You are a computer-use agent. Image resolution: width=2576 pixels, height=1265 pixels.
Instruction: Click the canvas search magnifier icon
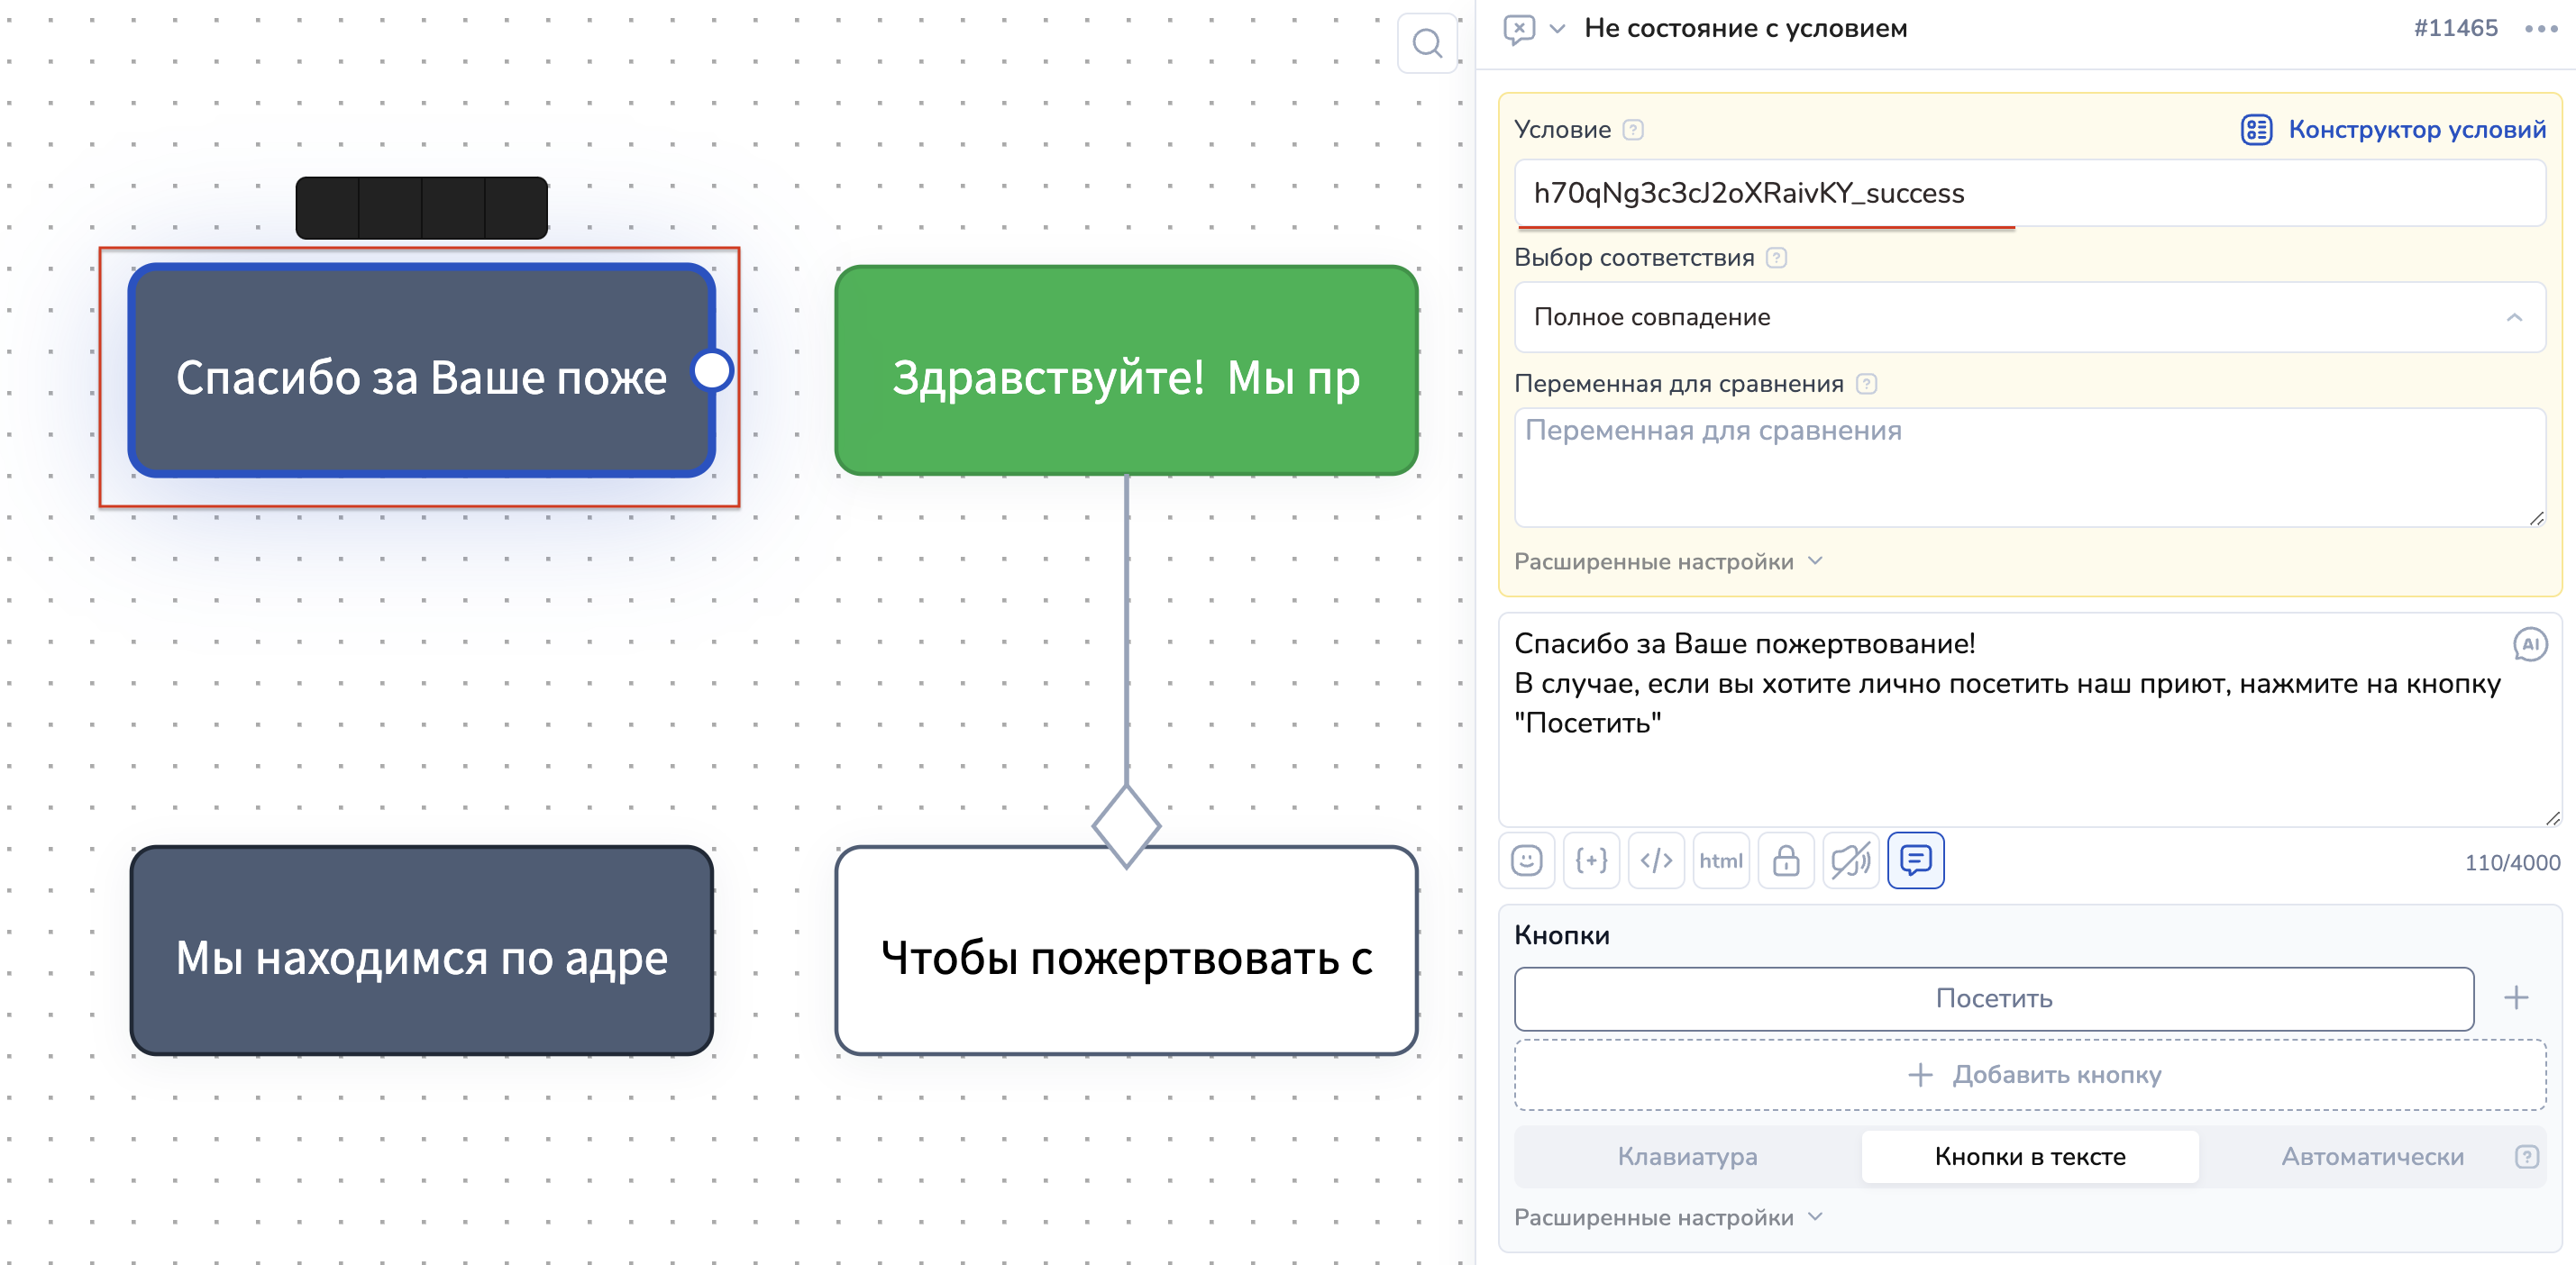[x=1427, y=43]
